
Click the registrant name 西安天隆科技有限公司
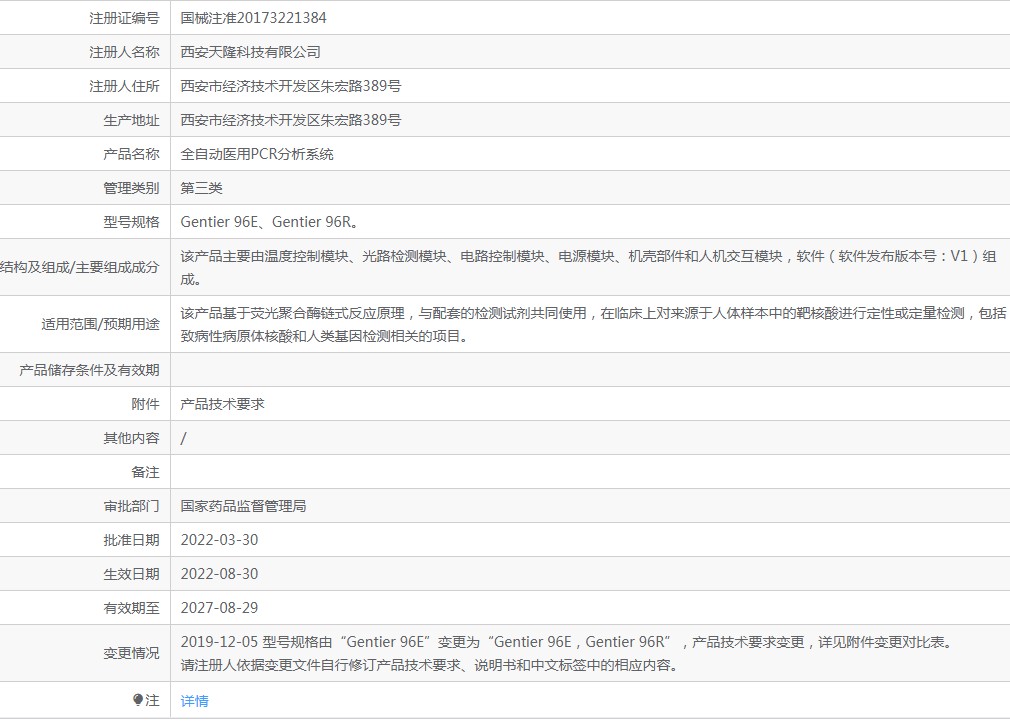click(250, 52)
